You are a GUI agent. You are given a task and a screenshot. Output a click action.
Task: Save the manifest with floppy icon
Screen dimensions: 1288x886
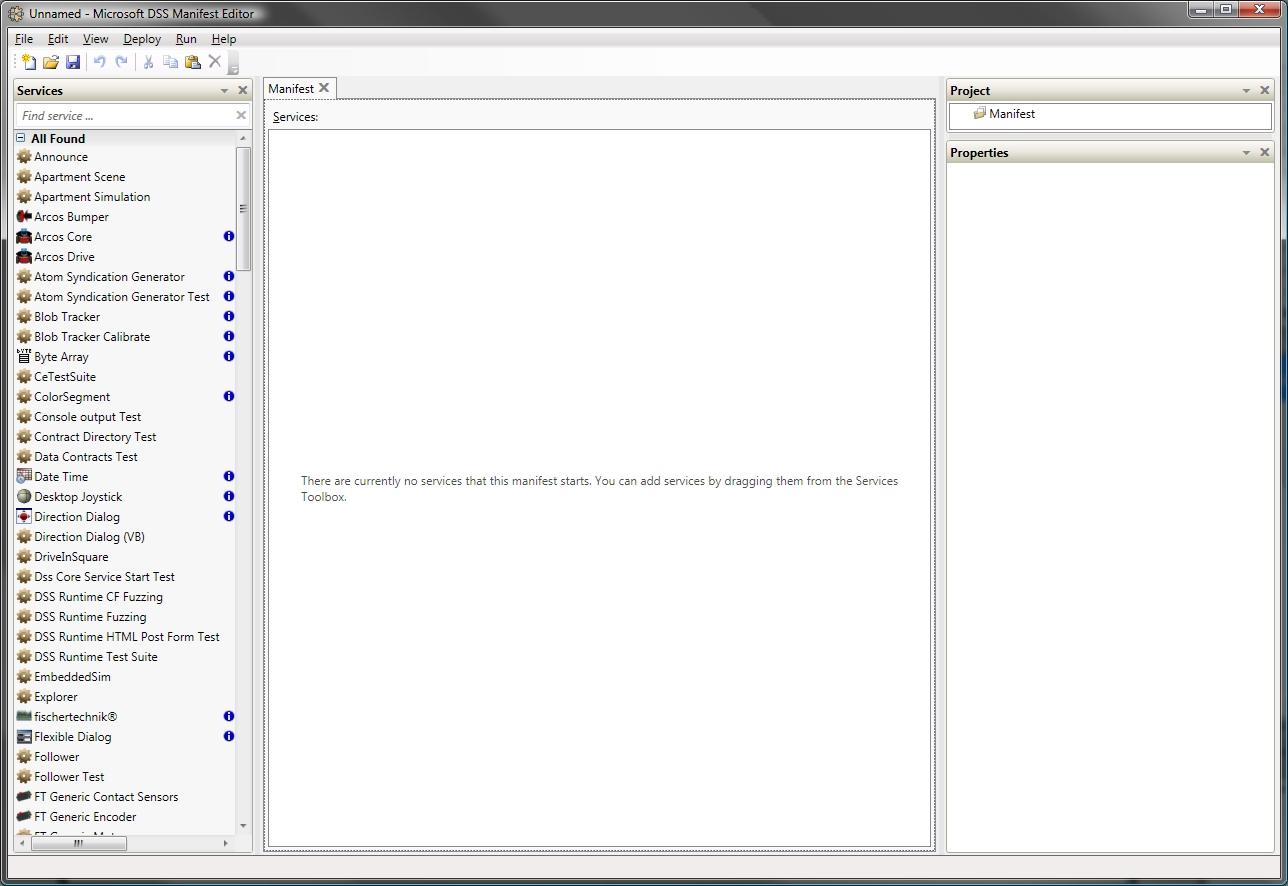(x=73, y=62)
